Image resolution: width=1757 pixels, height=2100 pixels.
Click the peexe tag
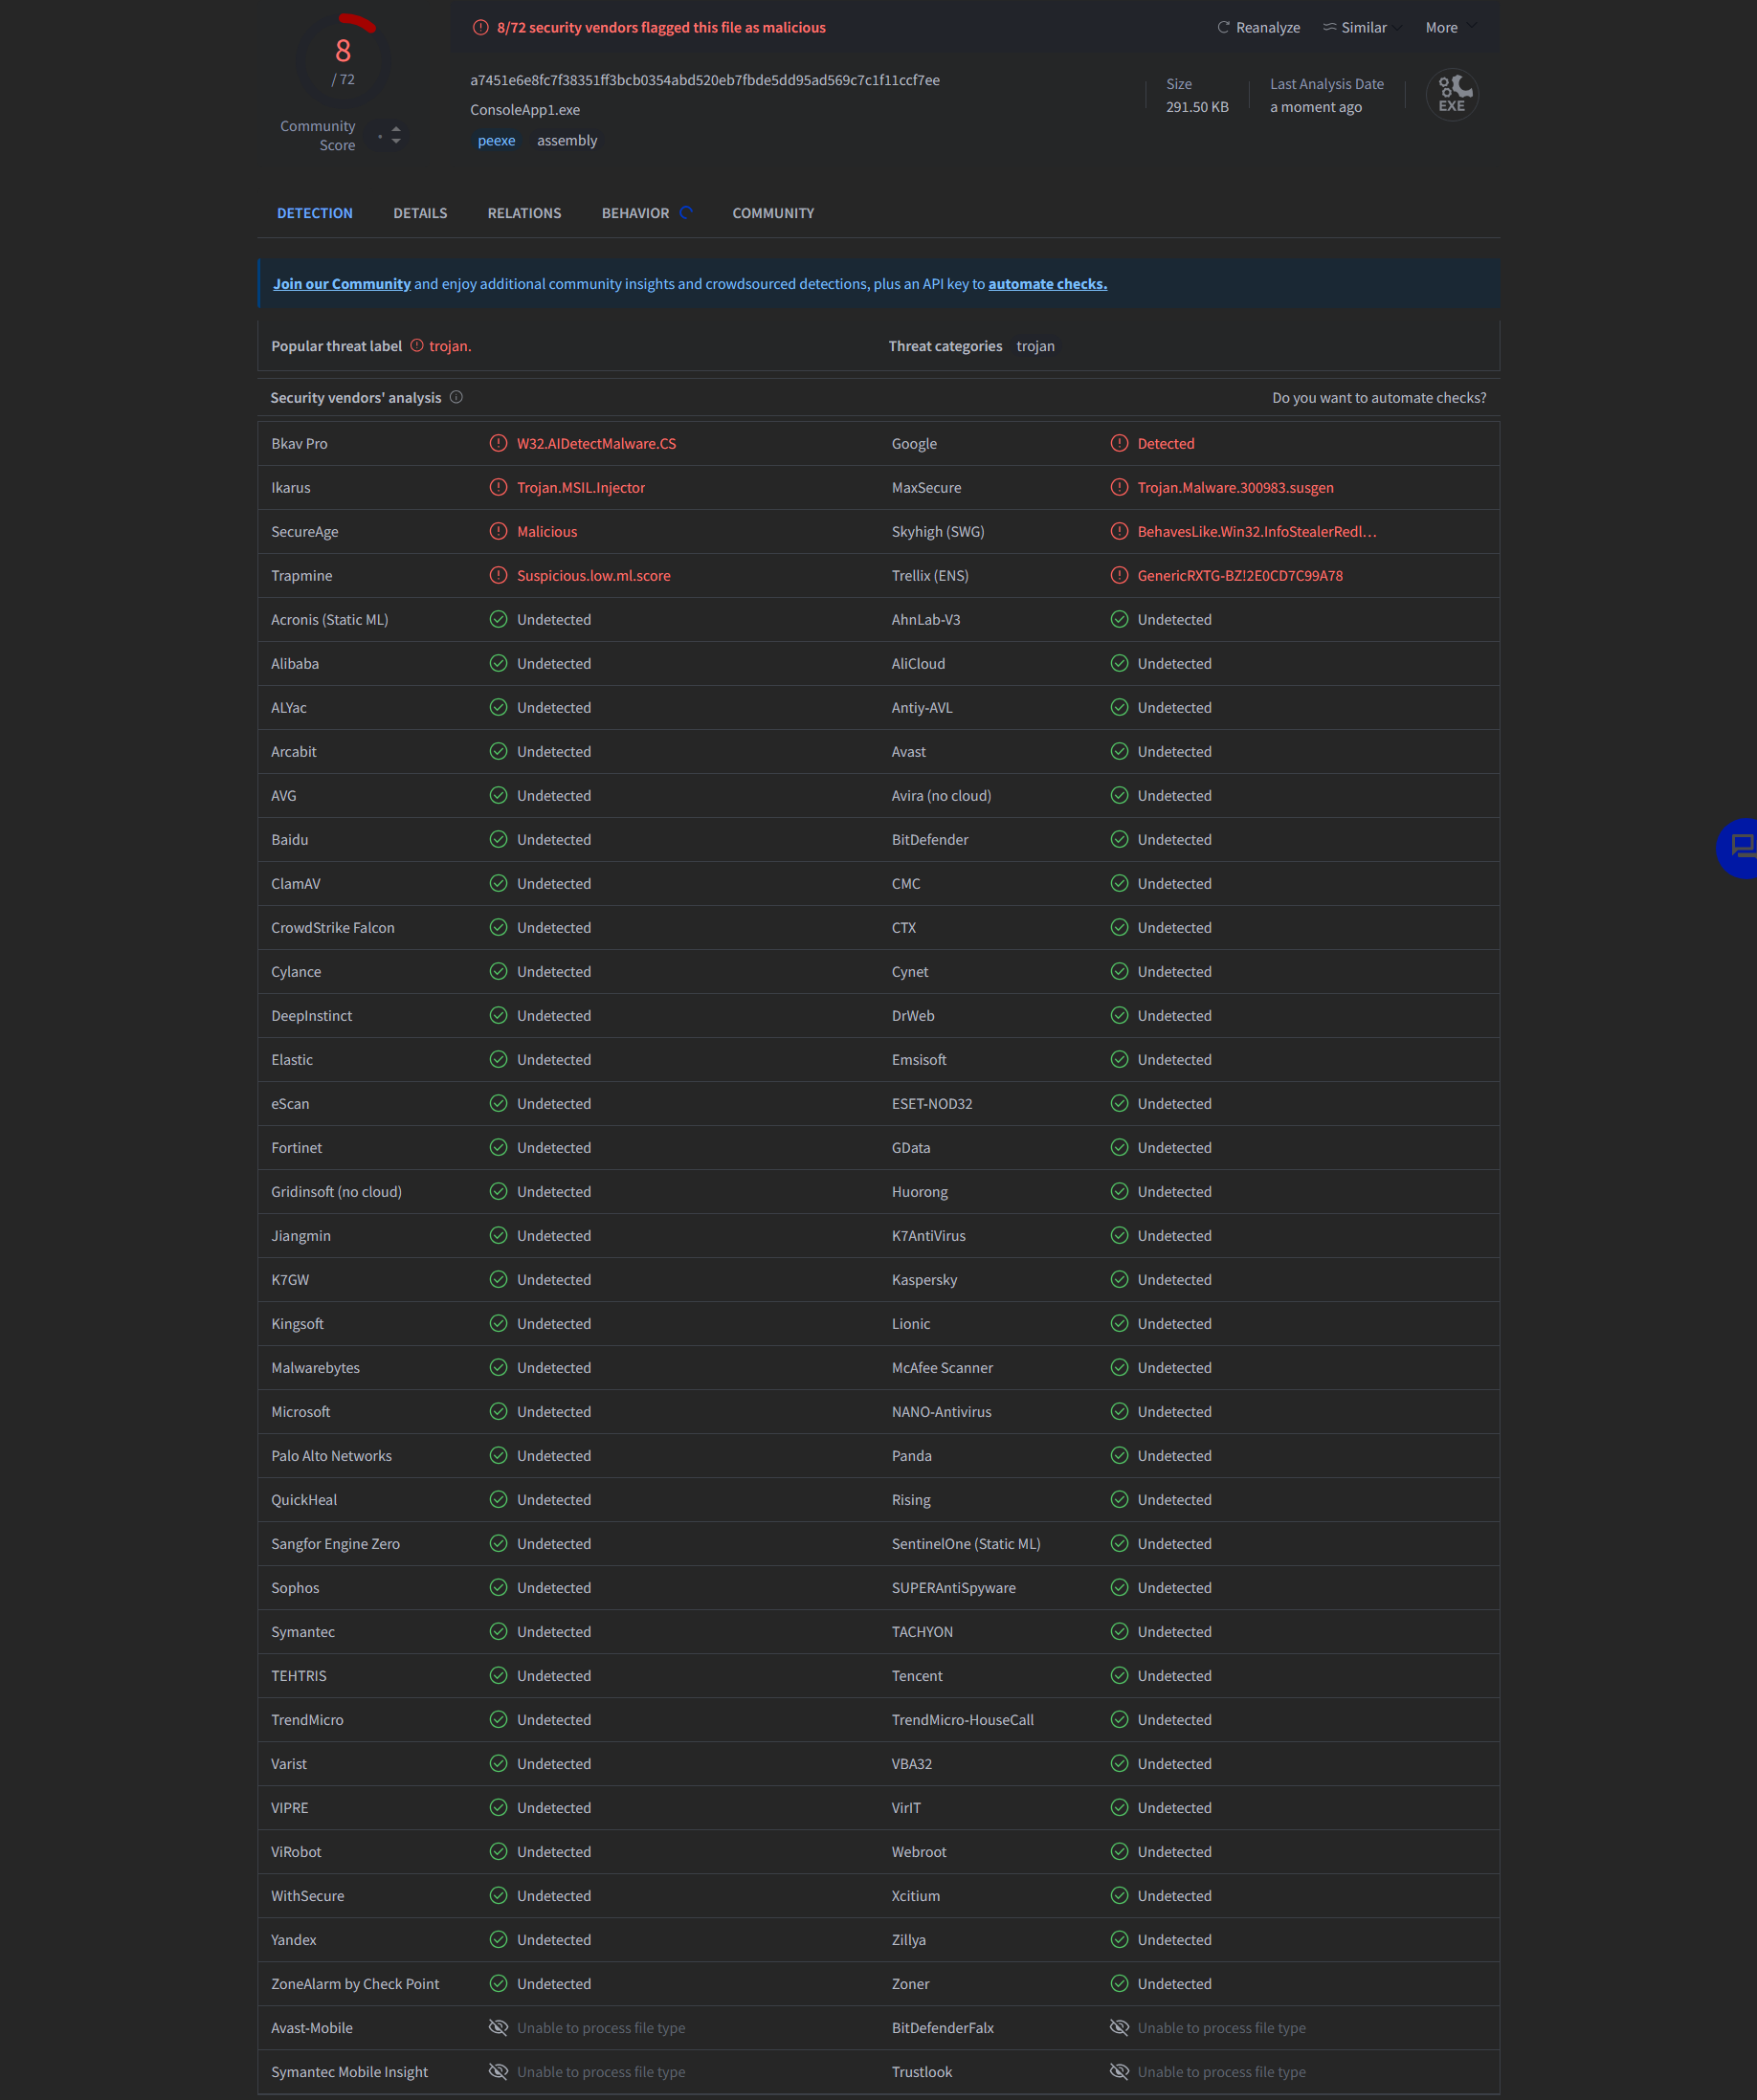point(497,140)
